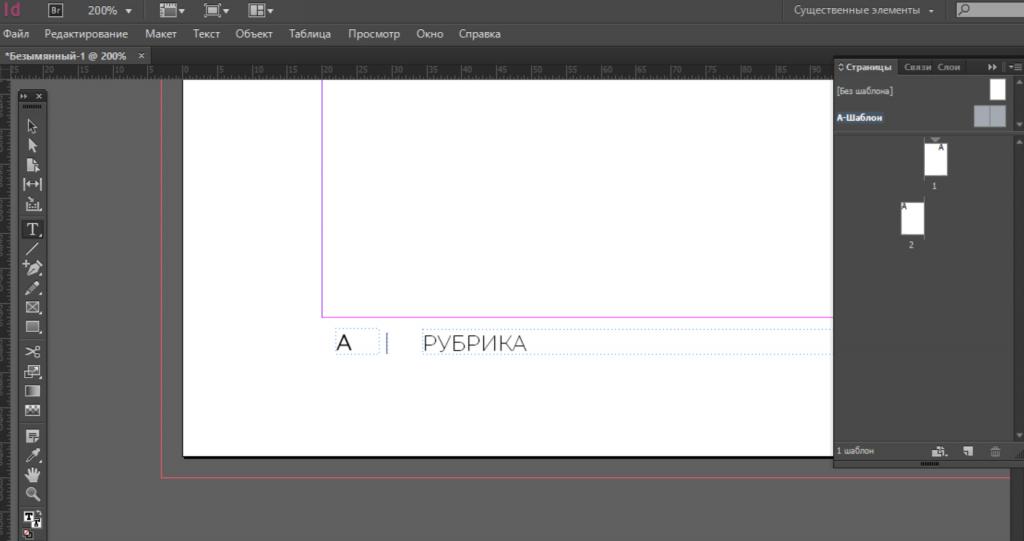Select the Pen tool
The image size is (1024, 541).
[x=32, y=268]
